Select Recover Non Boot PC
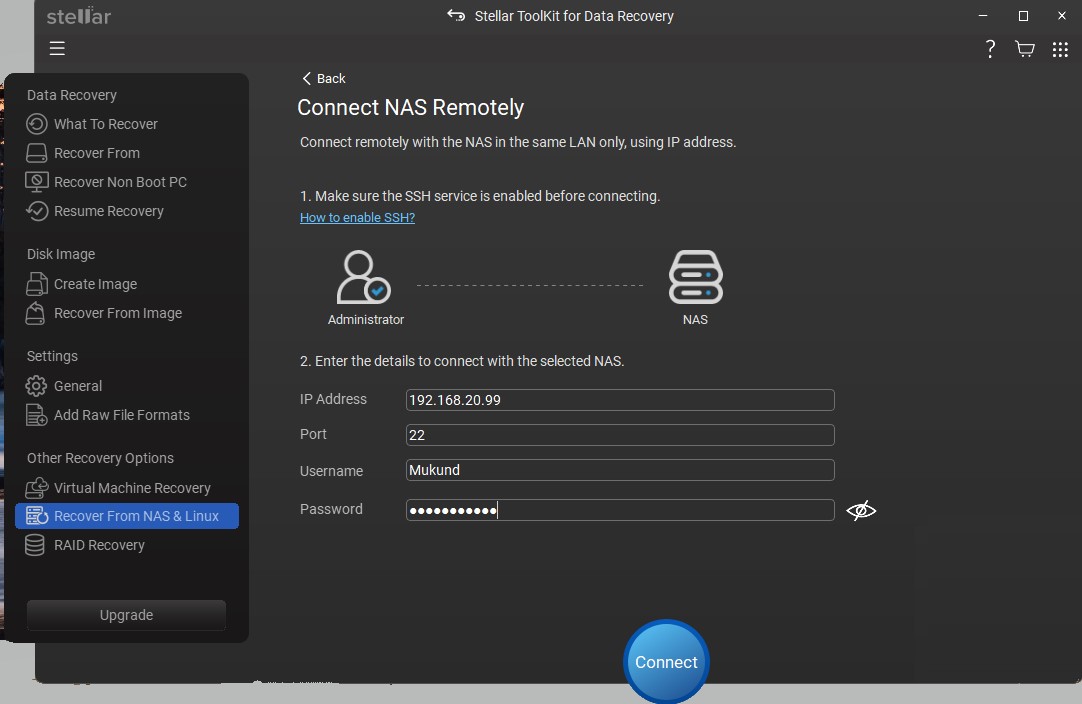The image size is (1082, 704). tap(120, 182)
